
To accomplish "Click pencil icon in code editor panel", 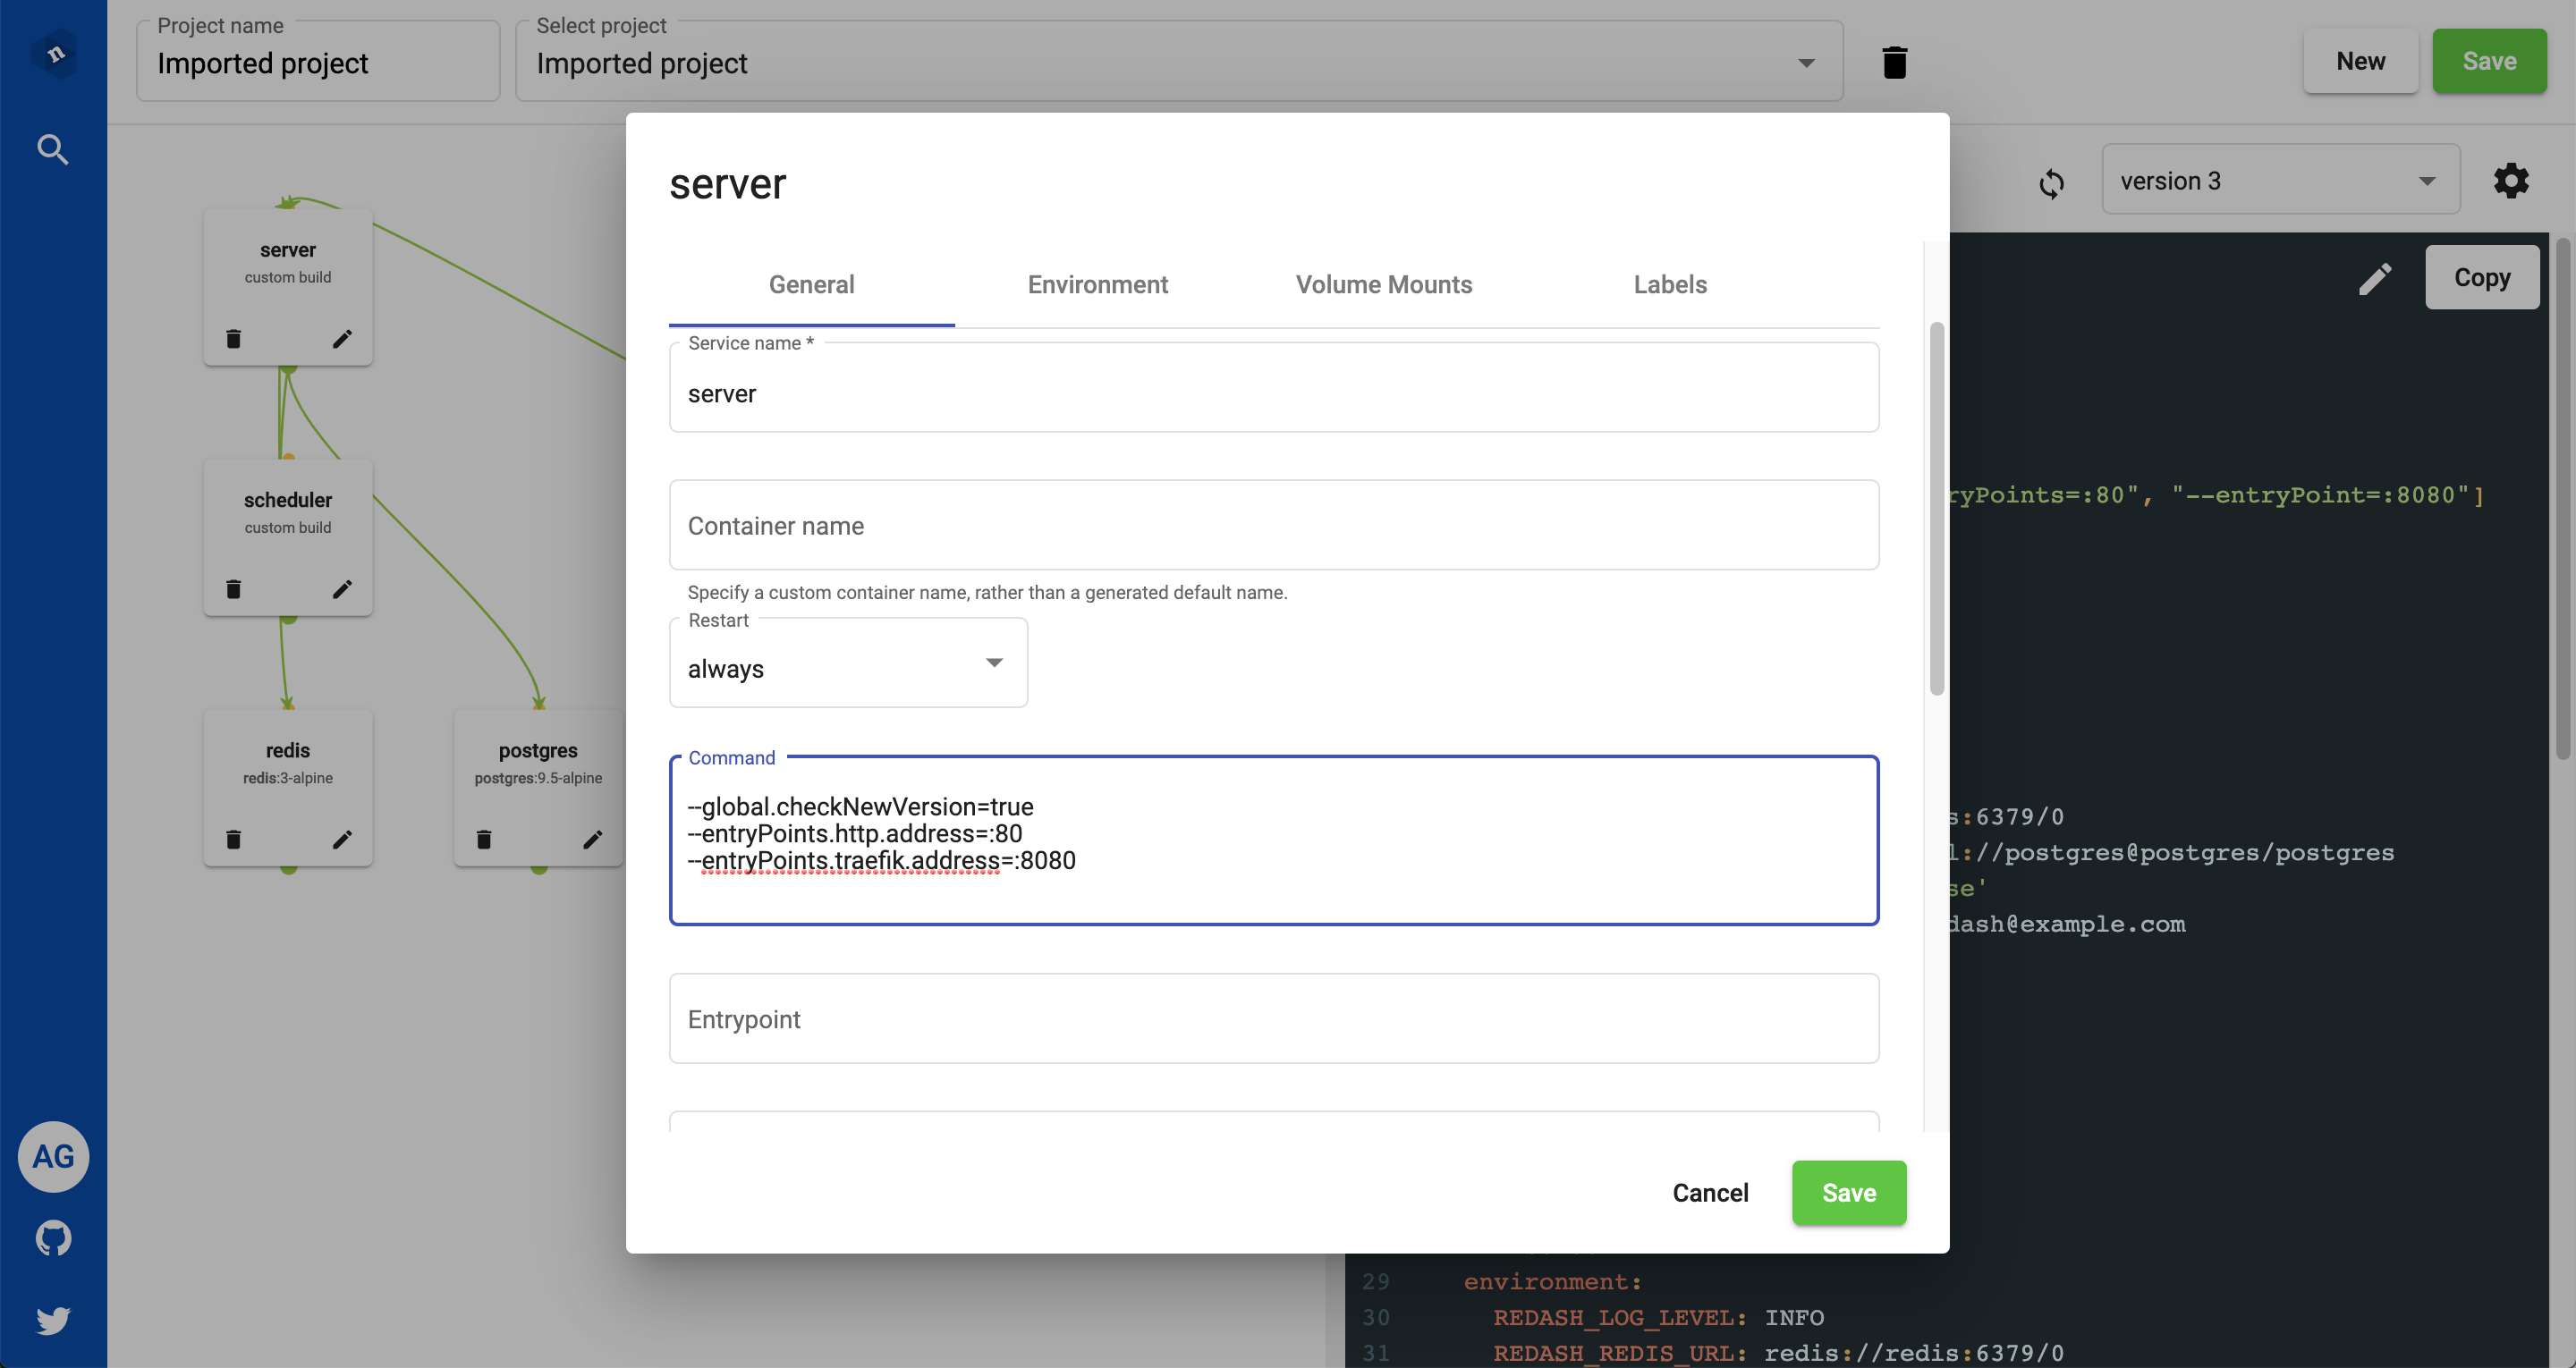I will coord(2375,279).
